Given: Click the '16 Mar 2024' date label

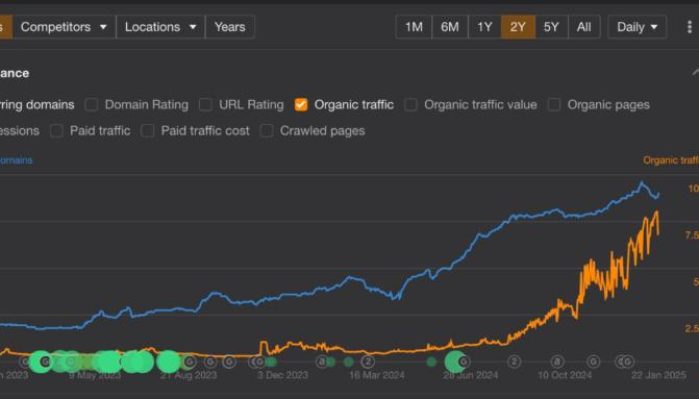Looking at the screenshot, I should tap(377, 375).
